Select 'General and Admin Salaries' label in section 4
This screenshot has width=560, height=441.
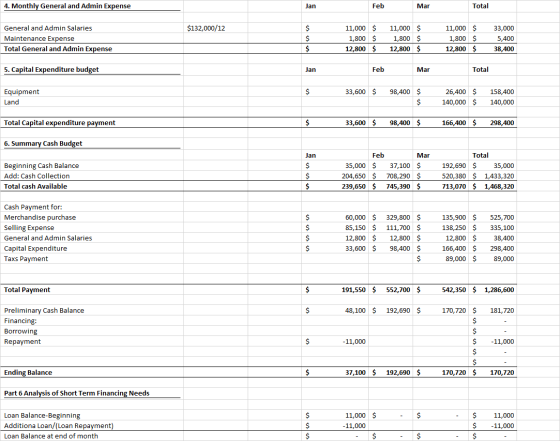(x=48, y=28)
